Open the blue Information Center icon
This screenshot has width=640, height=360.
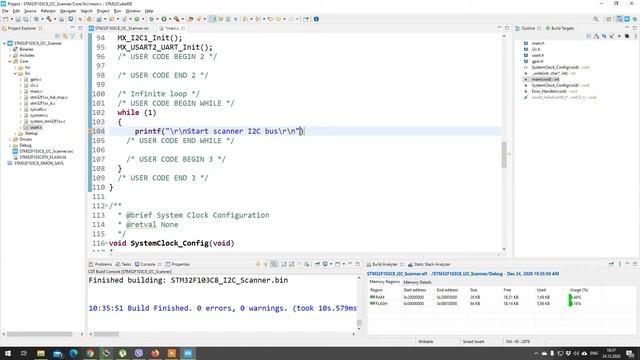(316, 19)
